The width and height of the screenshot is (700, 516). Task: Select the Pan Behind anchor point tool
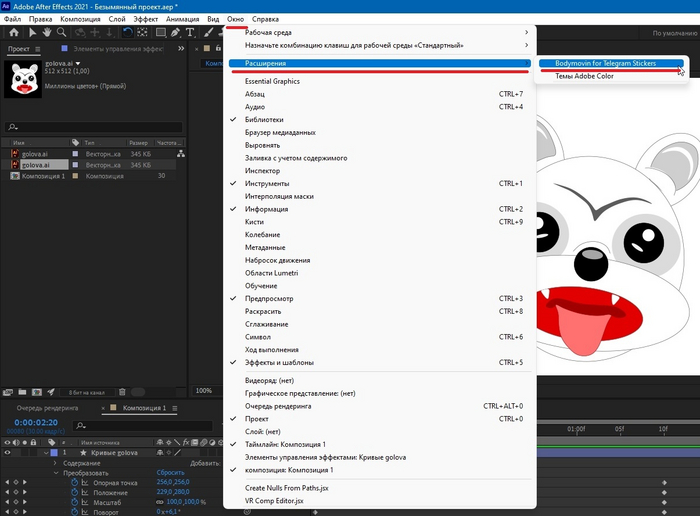coord(142,32)
